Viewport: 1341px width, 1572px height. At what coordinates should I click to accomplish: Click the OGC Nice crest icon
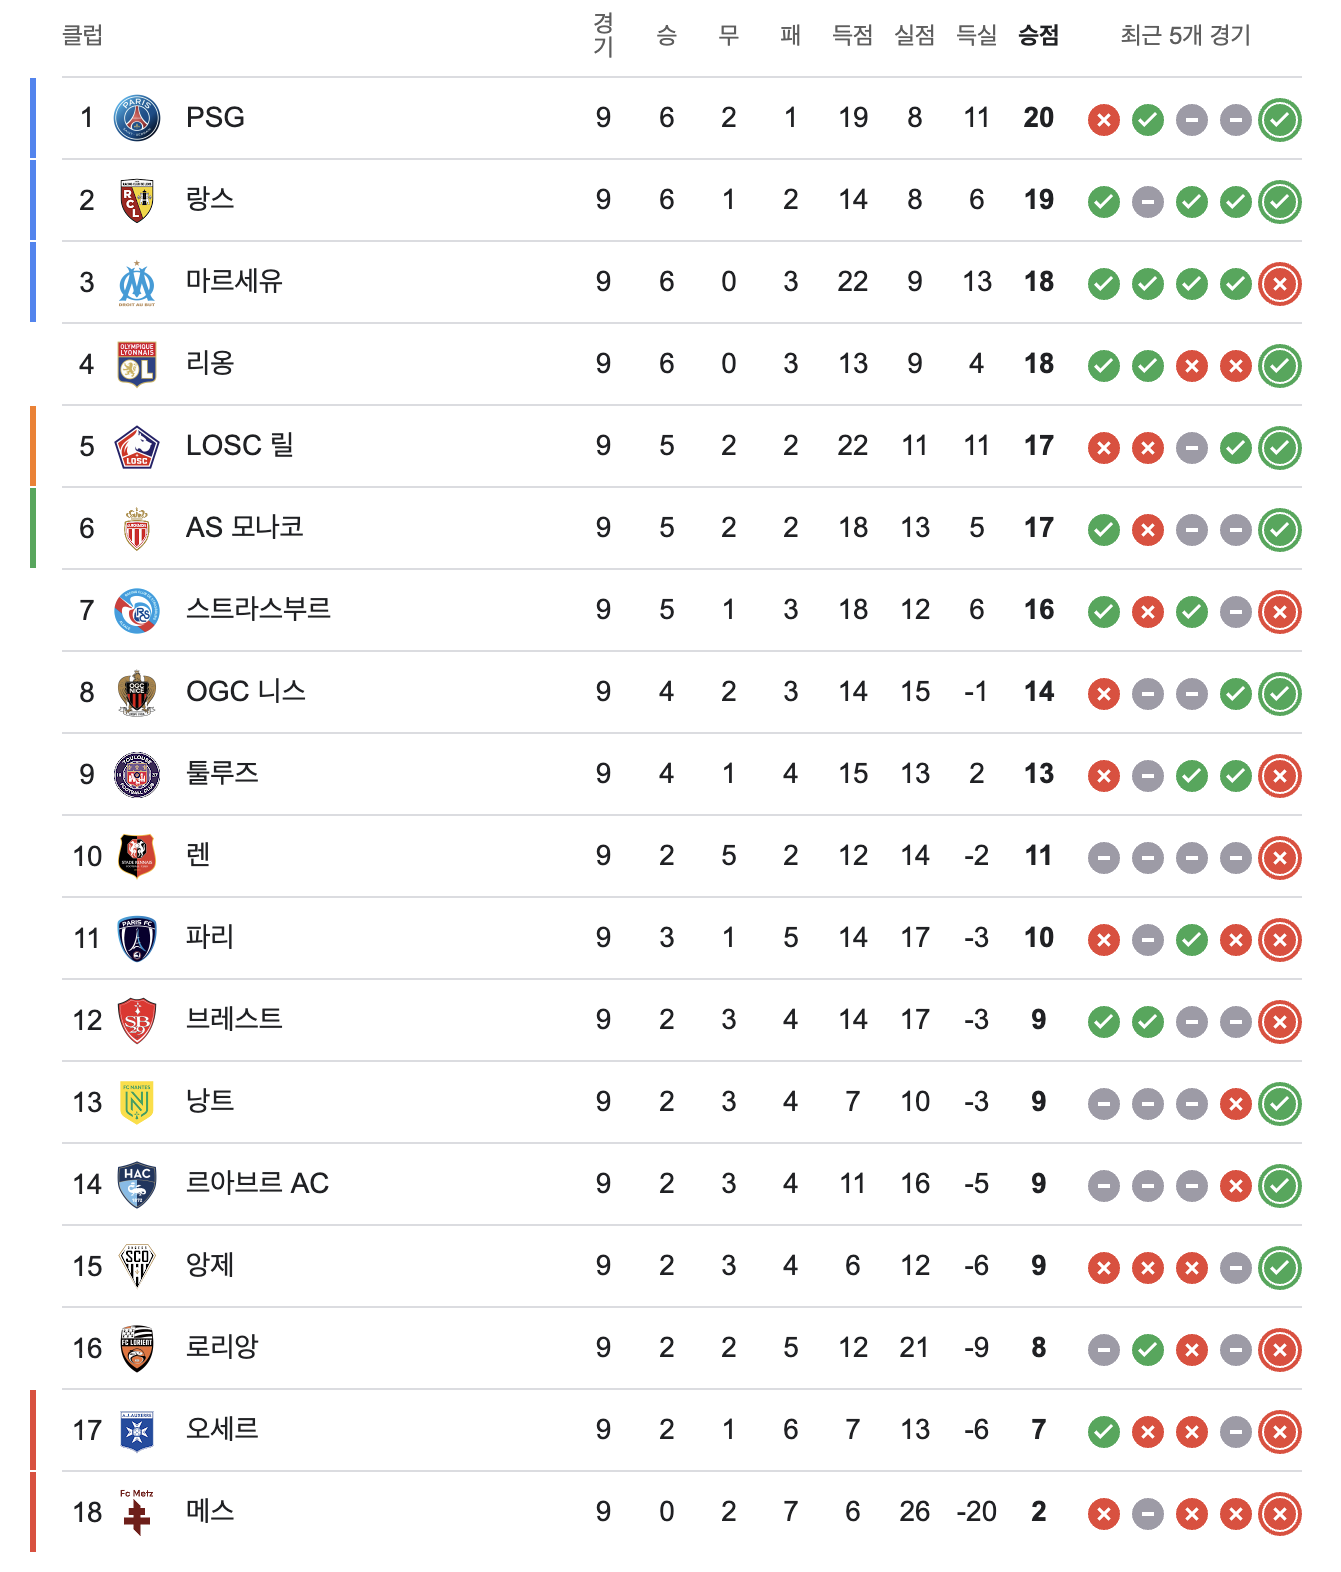pyautogui.click(x=137, y=693)
